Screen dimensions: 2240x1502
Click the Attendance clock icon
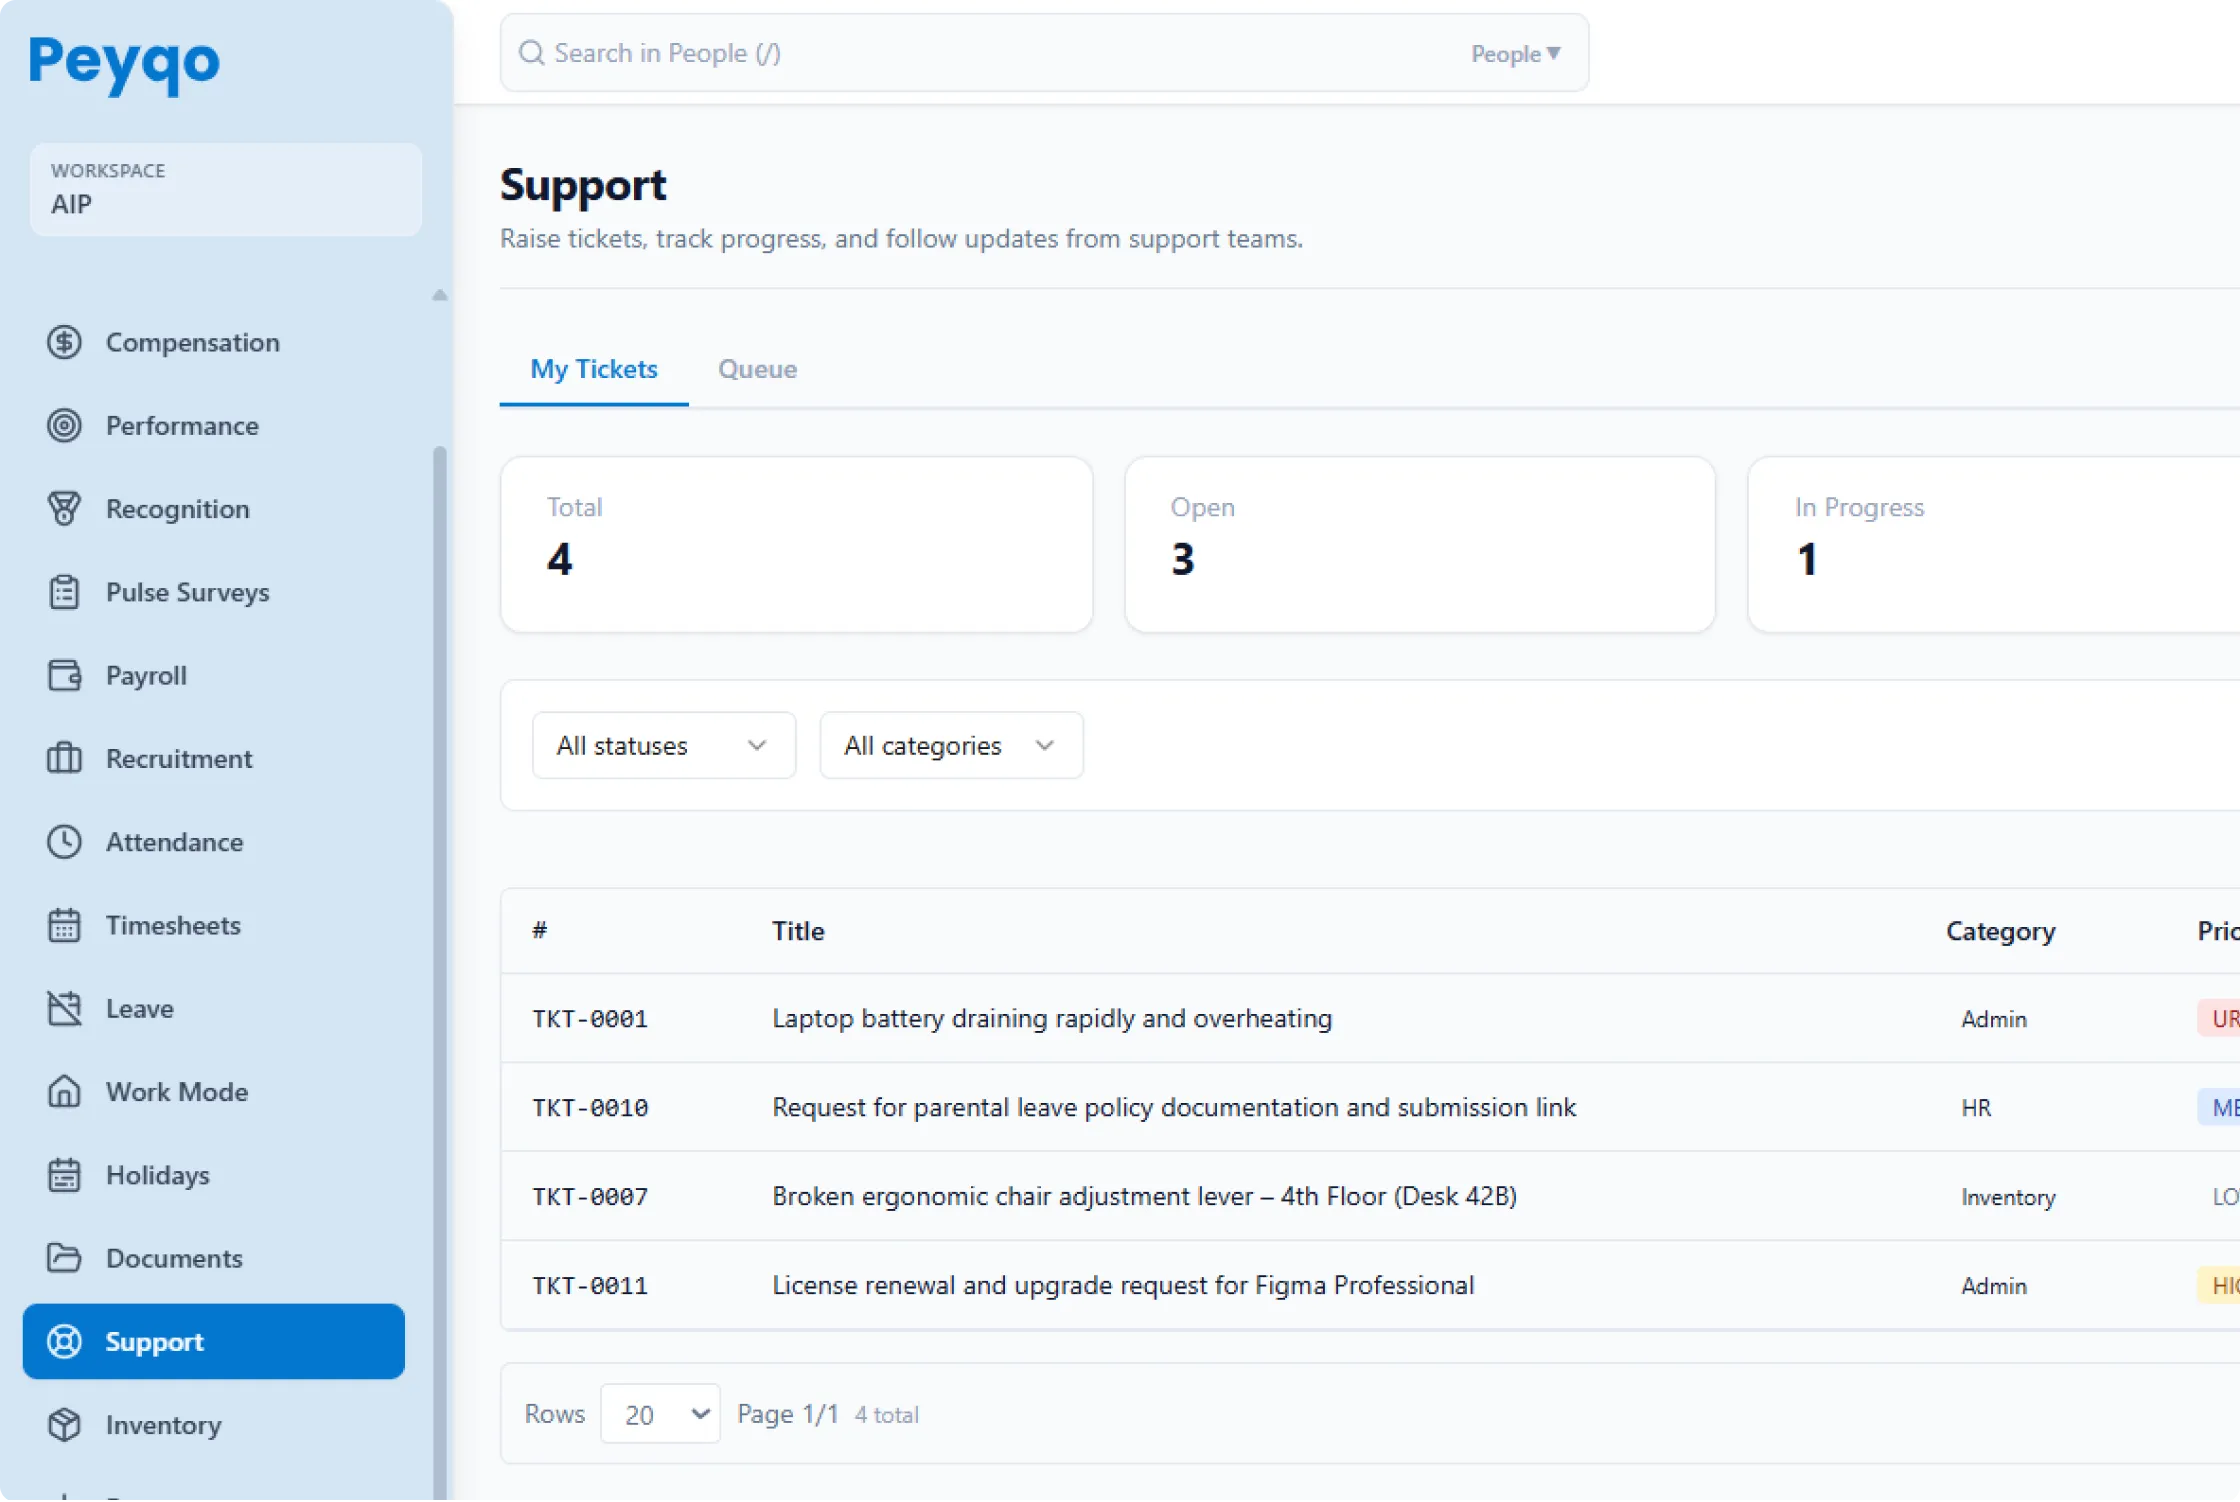coord(64,842)
